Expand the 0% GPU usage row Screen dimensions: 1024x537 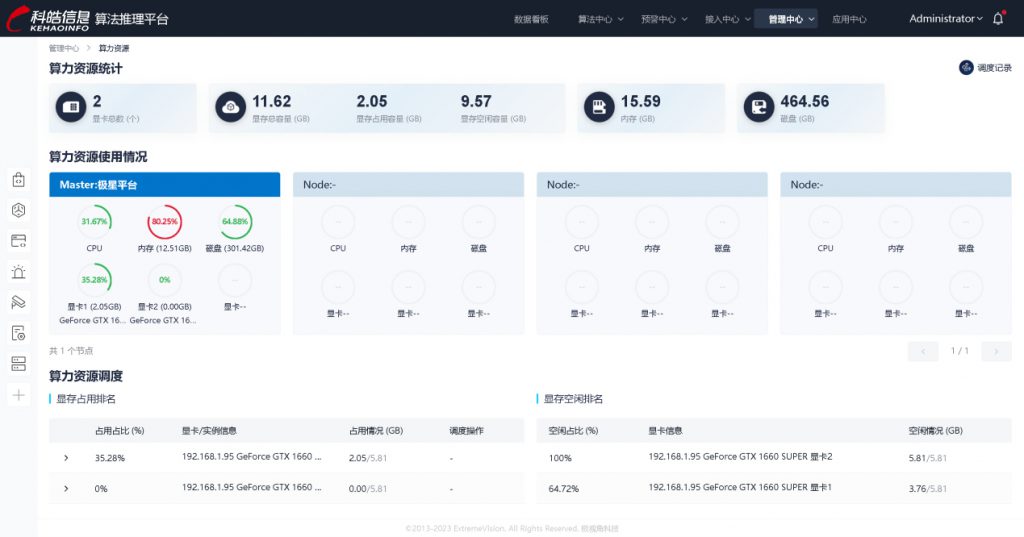66,488
